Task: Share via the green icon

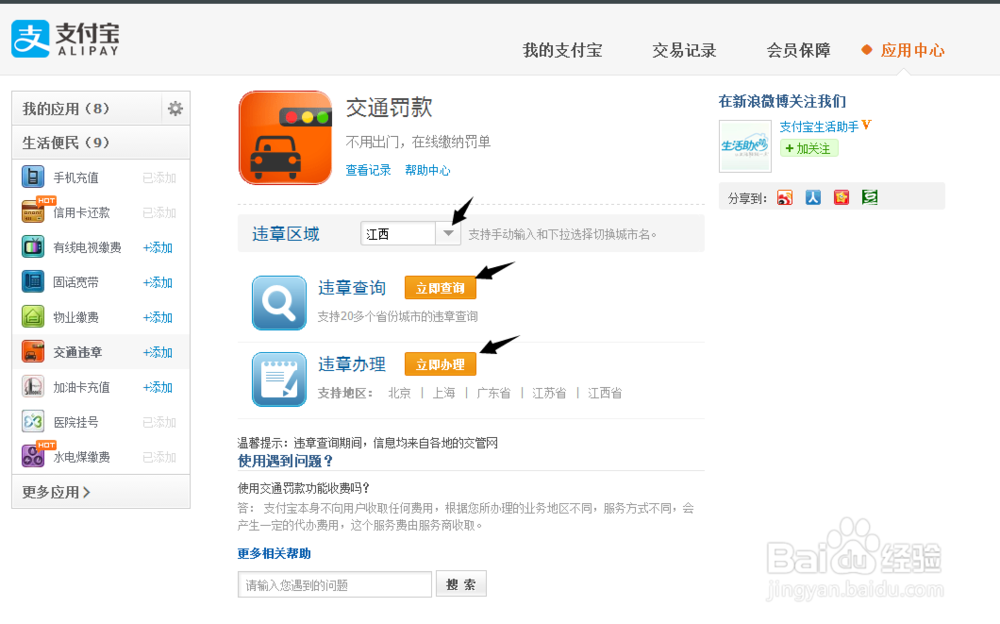Action: pyautogui.click(x=870, y=198)
